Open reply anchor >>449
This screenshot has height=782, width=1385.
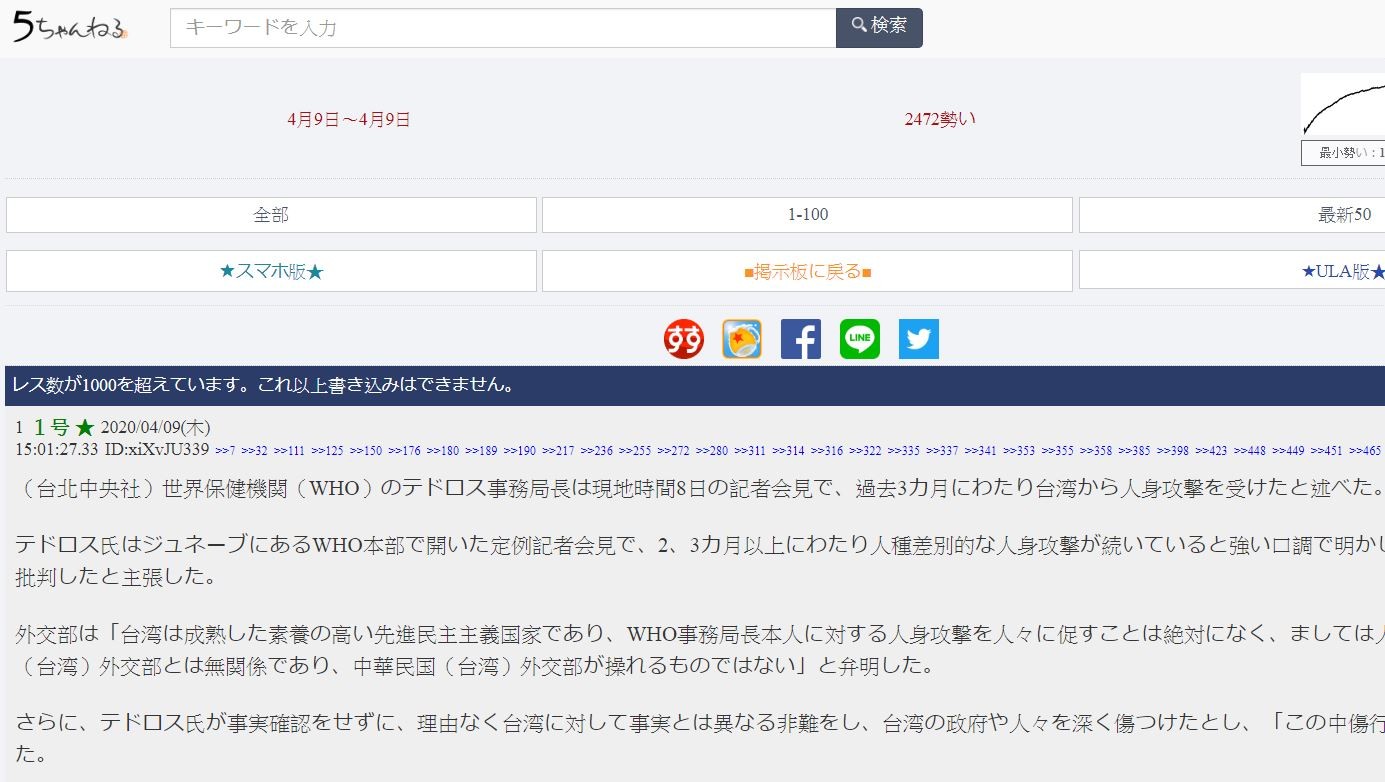point(1288,450)
